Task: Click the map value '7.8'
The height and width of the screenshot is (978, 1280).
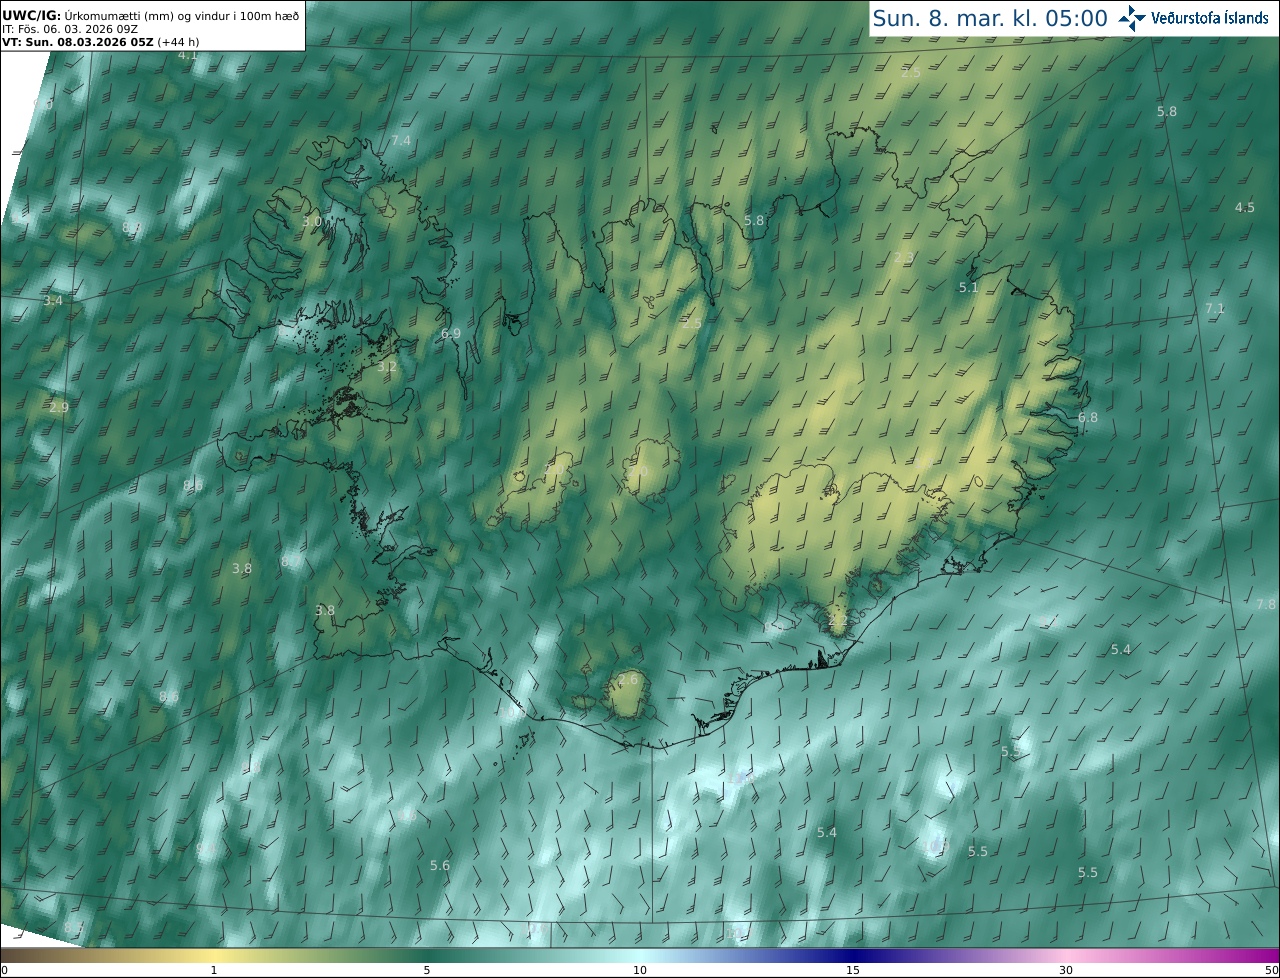Action: (x=1266, y=605)
